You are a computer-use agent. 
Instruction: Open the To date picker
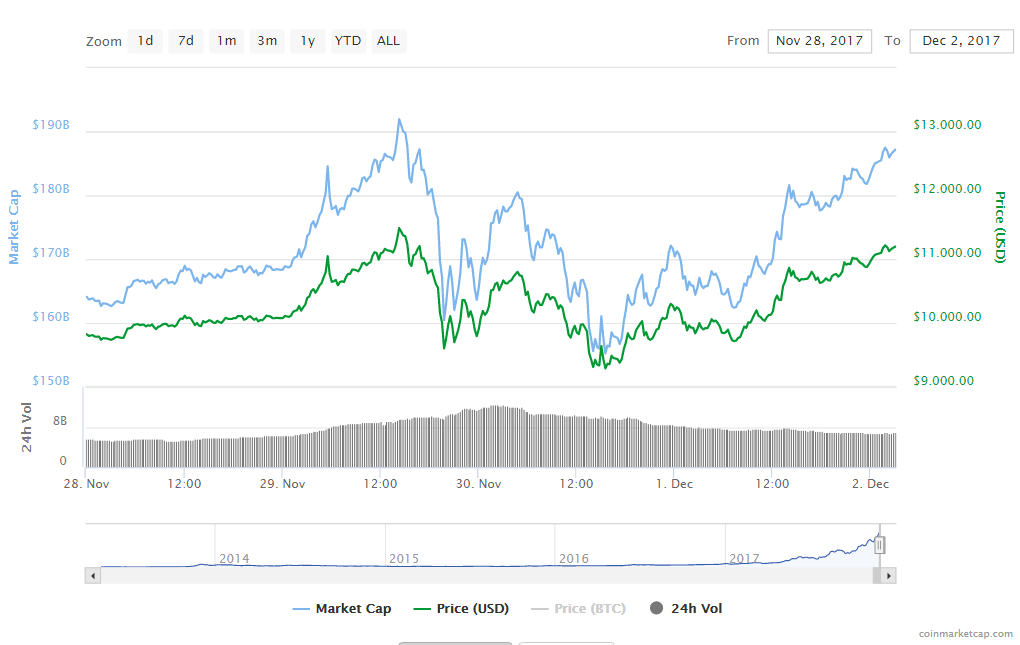(x=961, y=41)
